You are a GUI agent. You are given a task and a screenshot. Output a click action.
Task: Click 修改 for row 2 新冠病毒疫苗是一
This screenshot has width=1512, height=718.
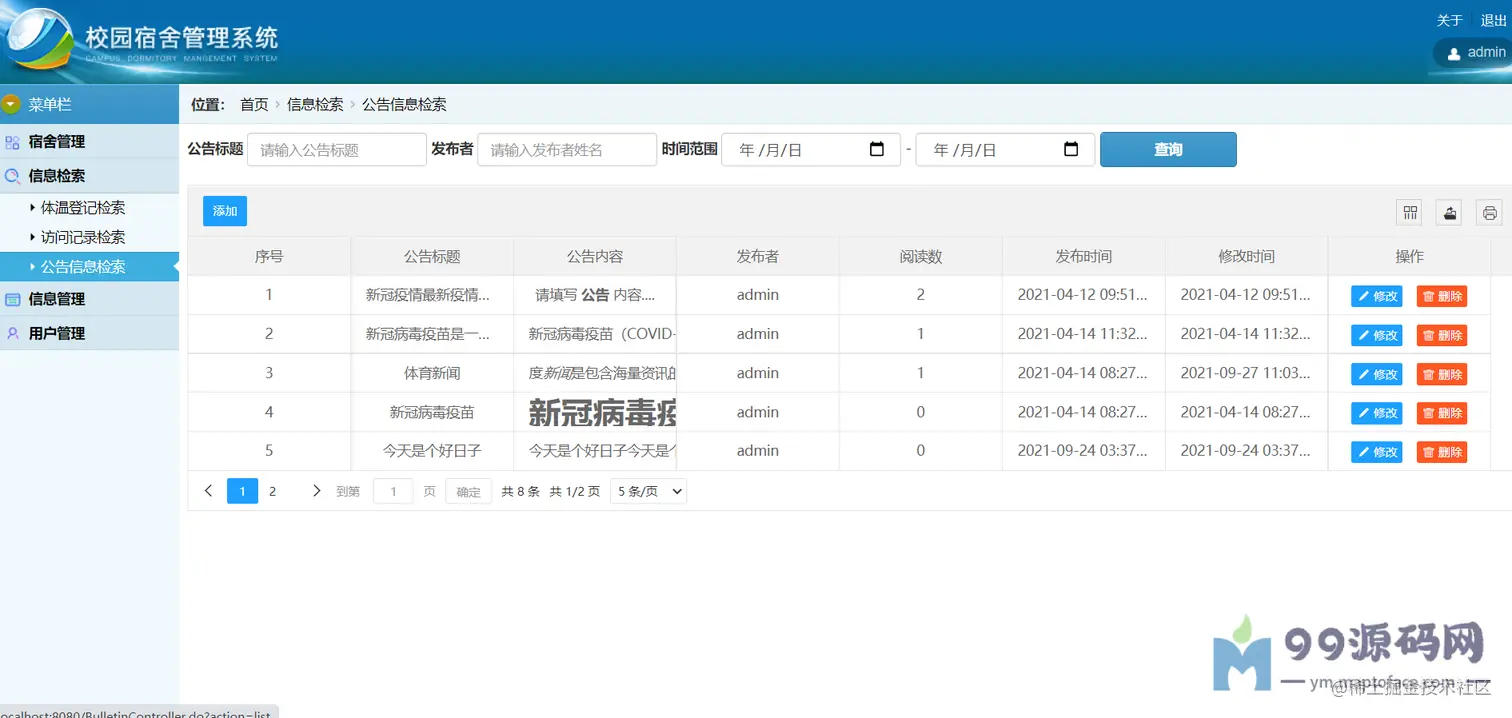(x=1377, y=335)
